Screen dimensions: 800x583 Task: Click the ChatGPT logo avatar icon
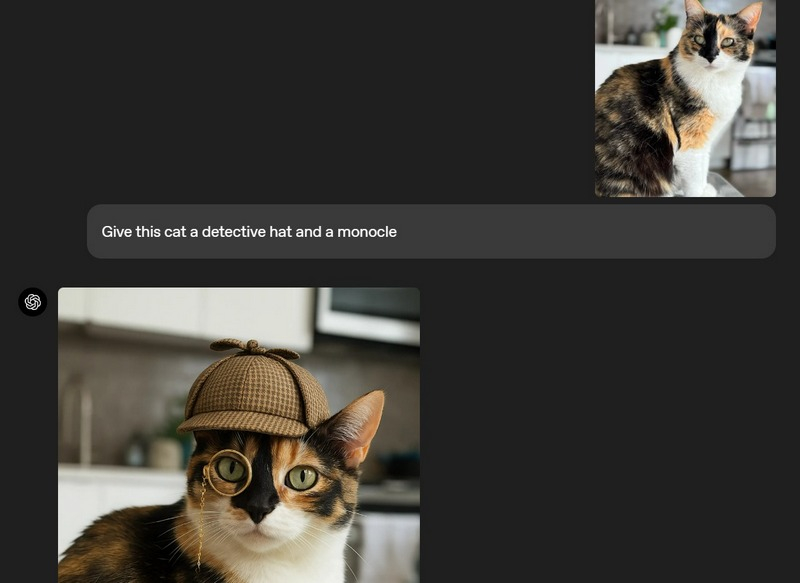pos(33,302)
